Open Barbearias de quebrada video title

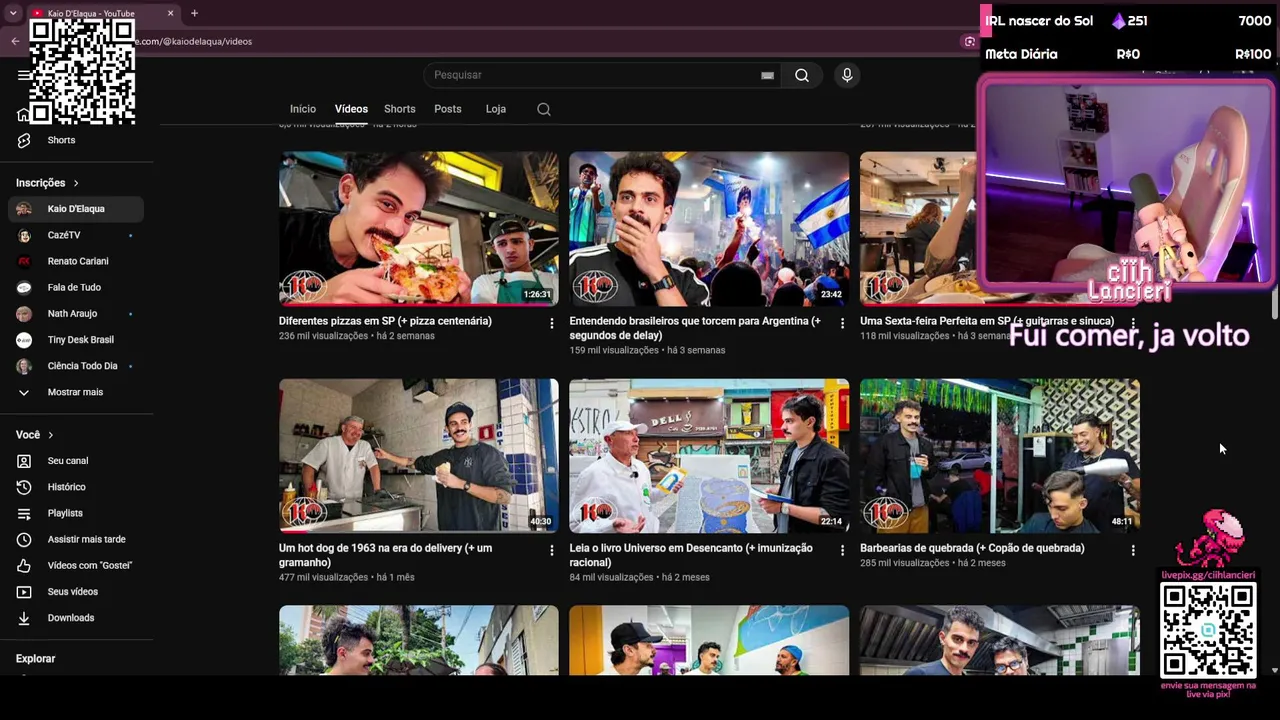972,548
